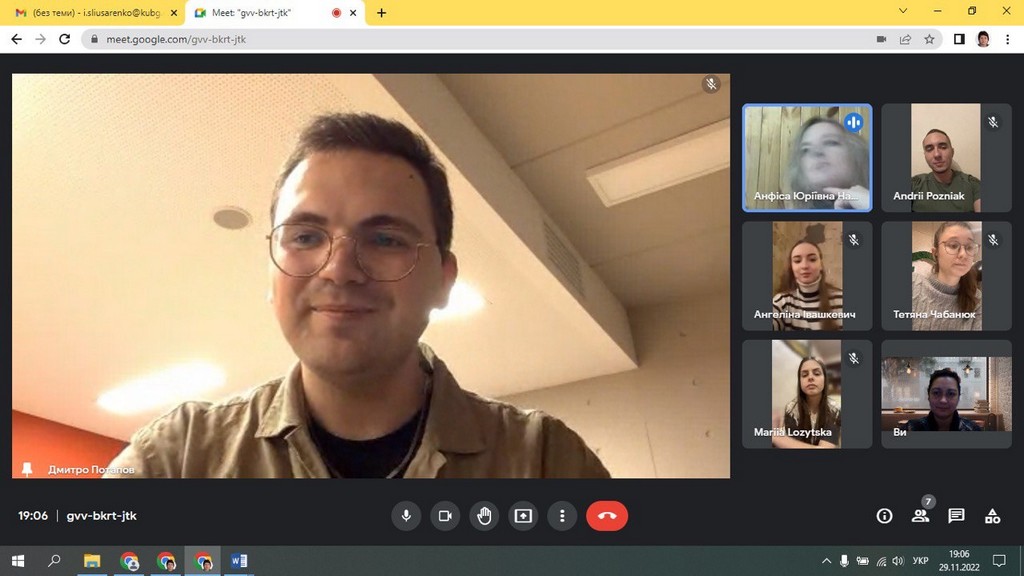This screenshot has width=1024, height=576.
Task: Open the meeting details info icon
Action: (x=884, y=516)
